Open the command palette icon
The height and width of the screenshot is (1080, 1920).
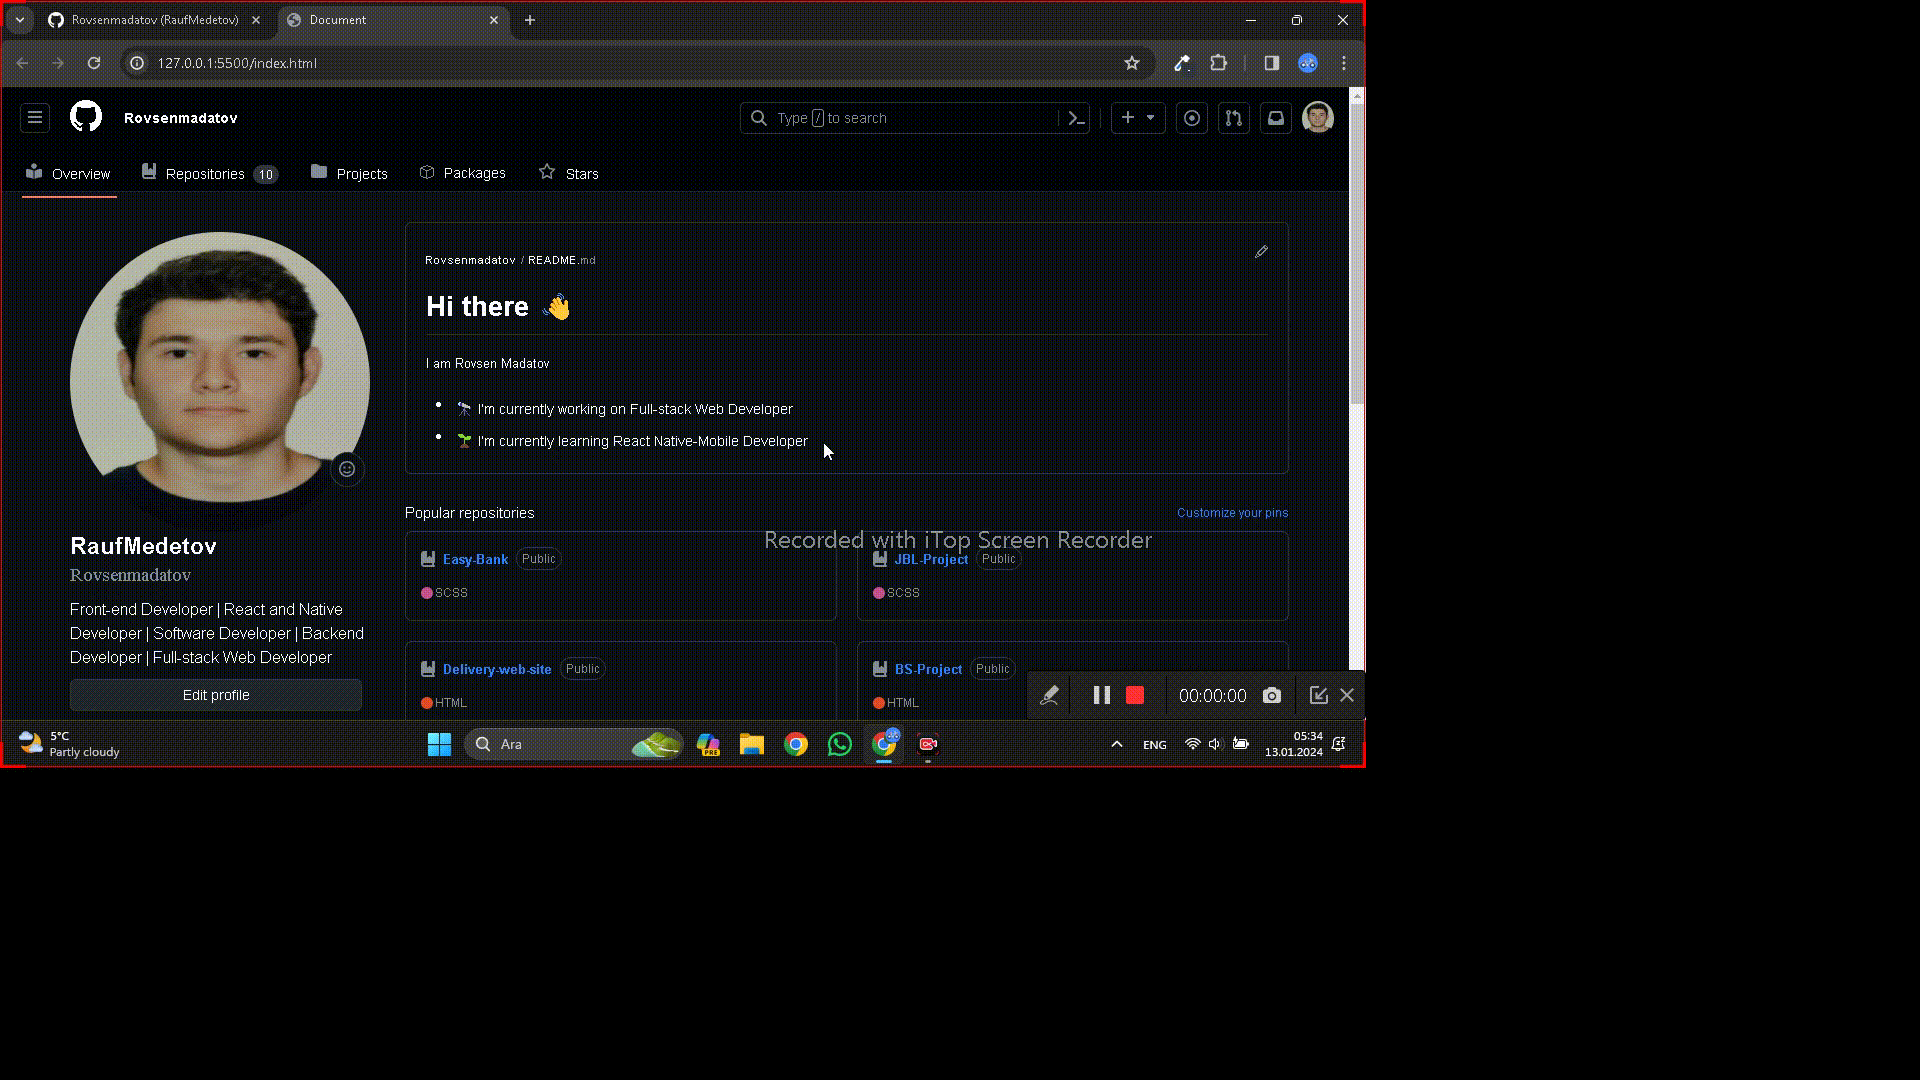[x=1076, y=118]
